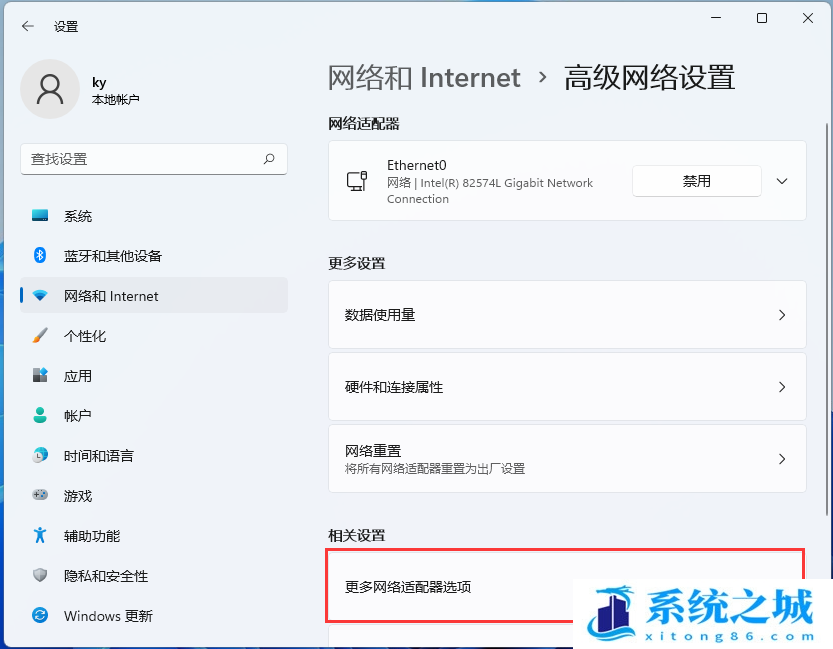Select the 个性化 brush icon
Screen dimensions: 833x649
coord(40,336)
